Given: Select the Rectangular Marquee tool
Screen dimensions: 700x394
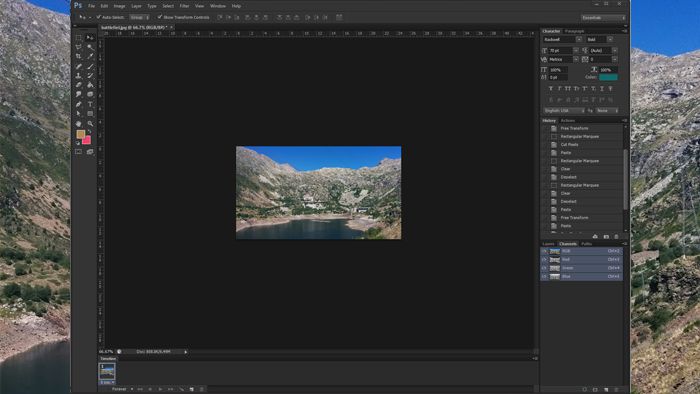Looking at the screenshot, I should [79, 38].
